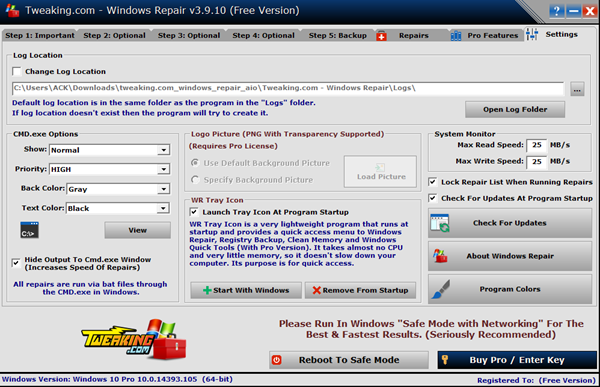The height and width of the screenshot is (387, 600).
Task: Click Start With Windows button
Action: (246, 290)
